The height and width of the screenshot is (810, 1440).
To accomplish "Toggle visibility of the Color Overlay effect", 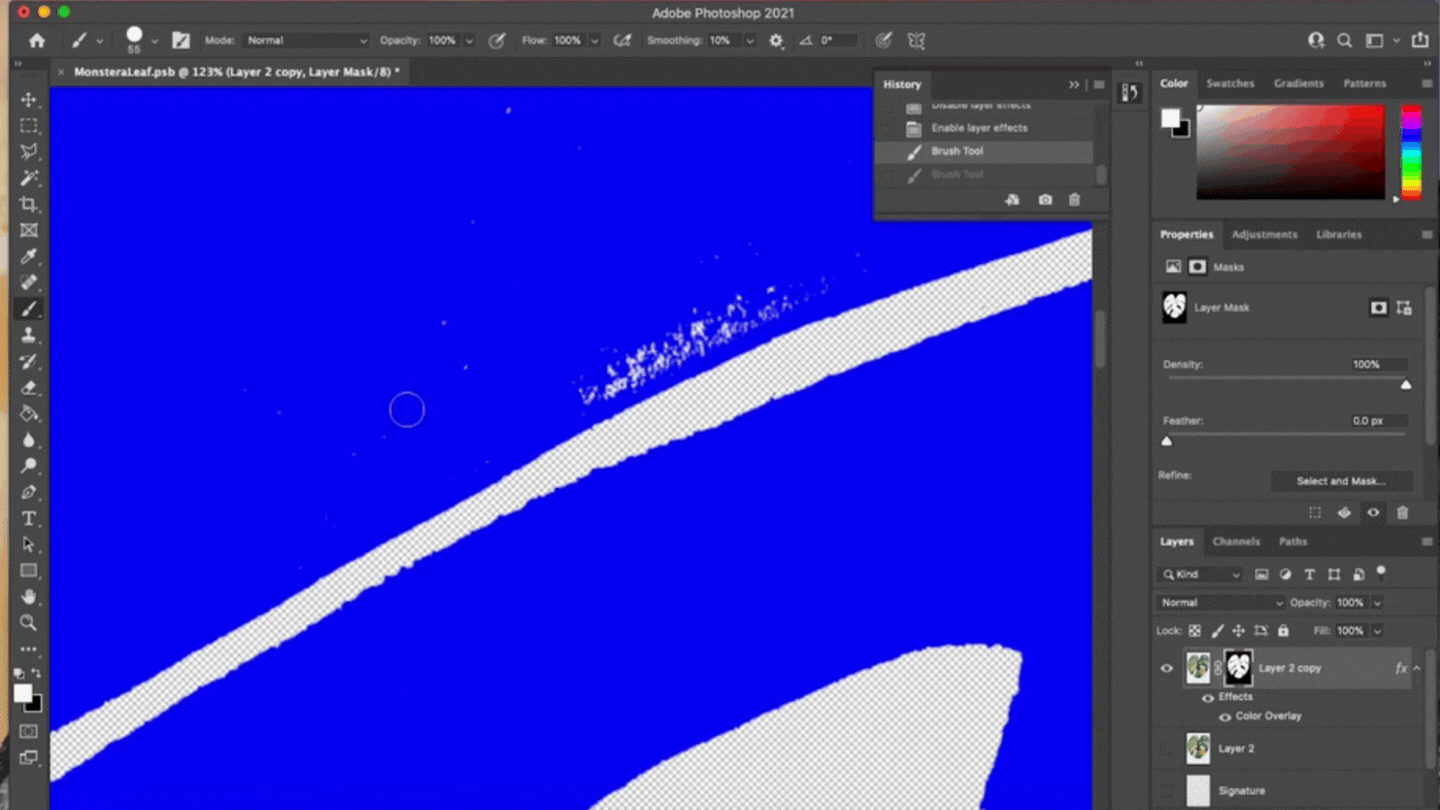I will [x=1225, y=716].
